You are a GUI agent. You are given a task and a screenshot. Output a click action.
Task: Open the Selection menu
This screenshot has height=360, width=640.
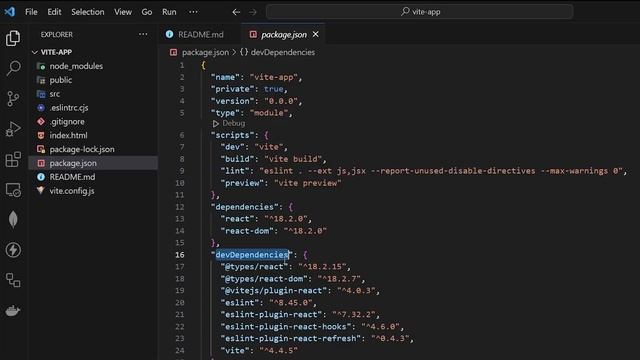88,12
